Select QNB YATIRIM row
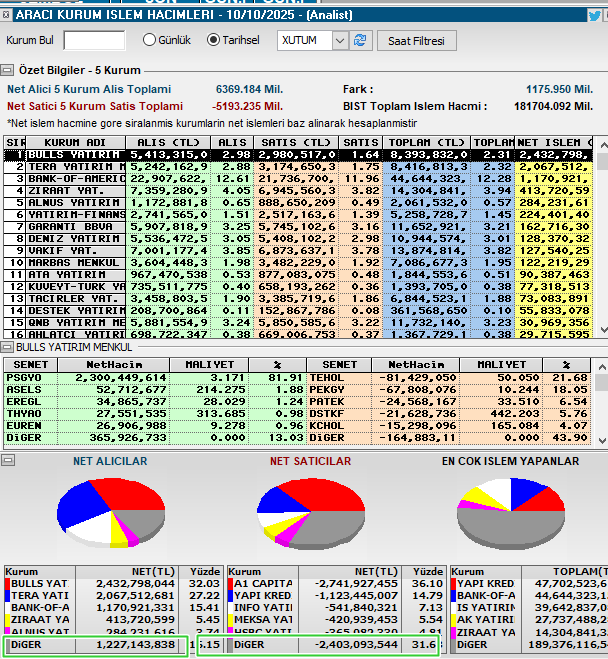This screenshot has width=608, height=659. (298, 323)
